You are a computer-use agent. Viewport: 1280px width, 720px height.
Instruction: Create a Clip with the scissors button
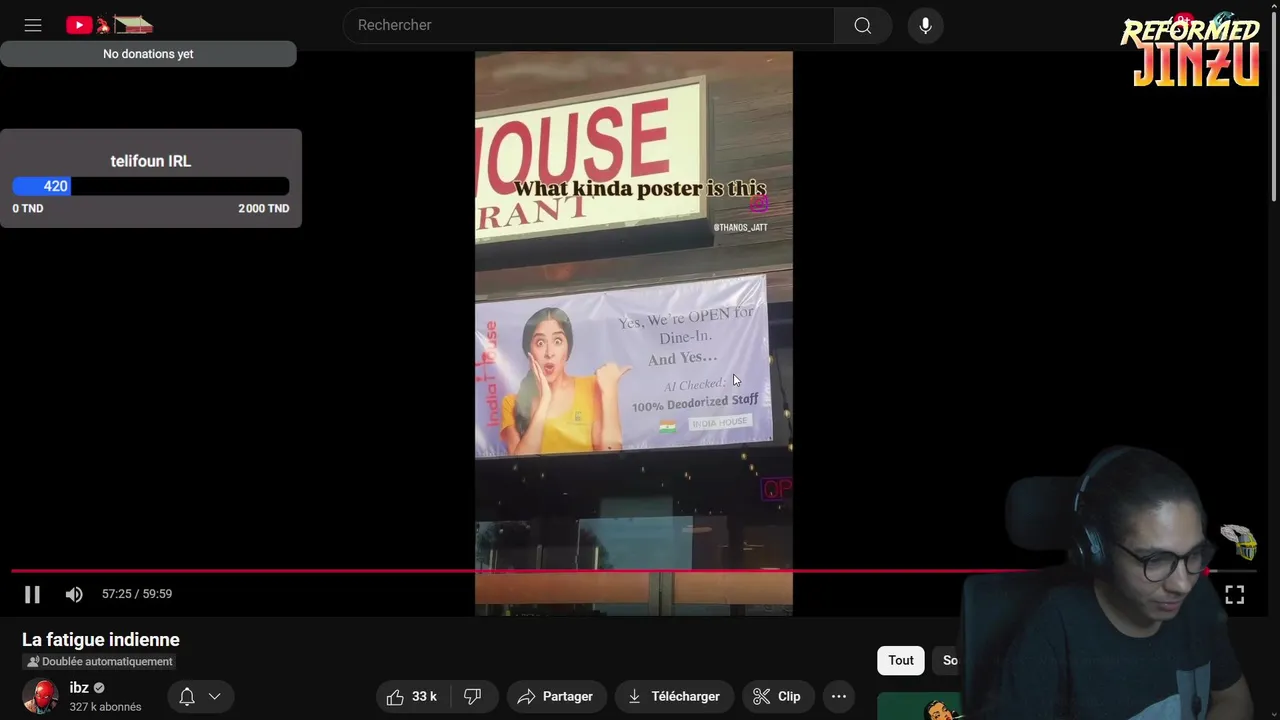pos(777,696)
